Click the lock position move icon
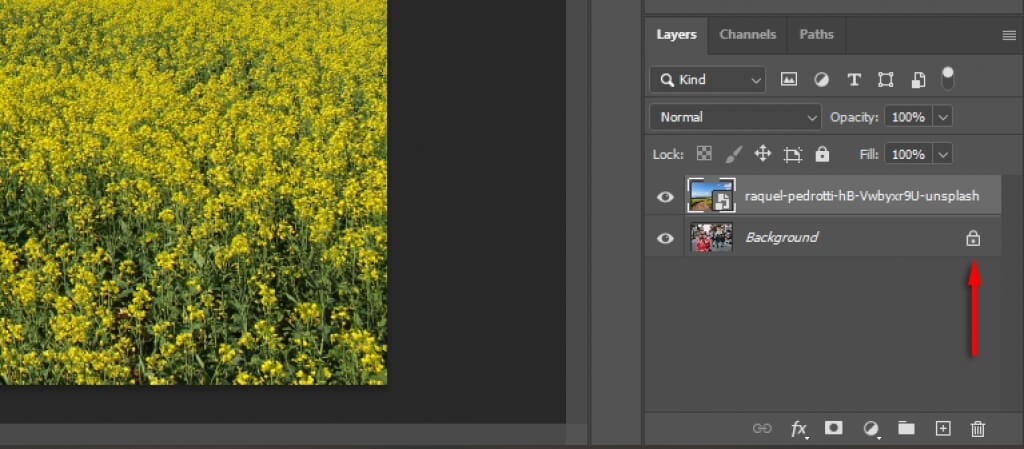Viewport: 1024px width, 449px height. pyautogui.click(x=762, y=154)
